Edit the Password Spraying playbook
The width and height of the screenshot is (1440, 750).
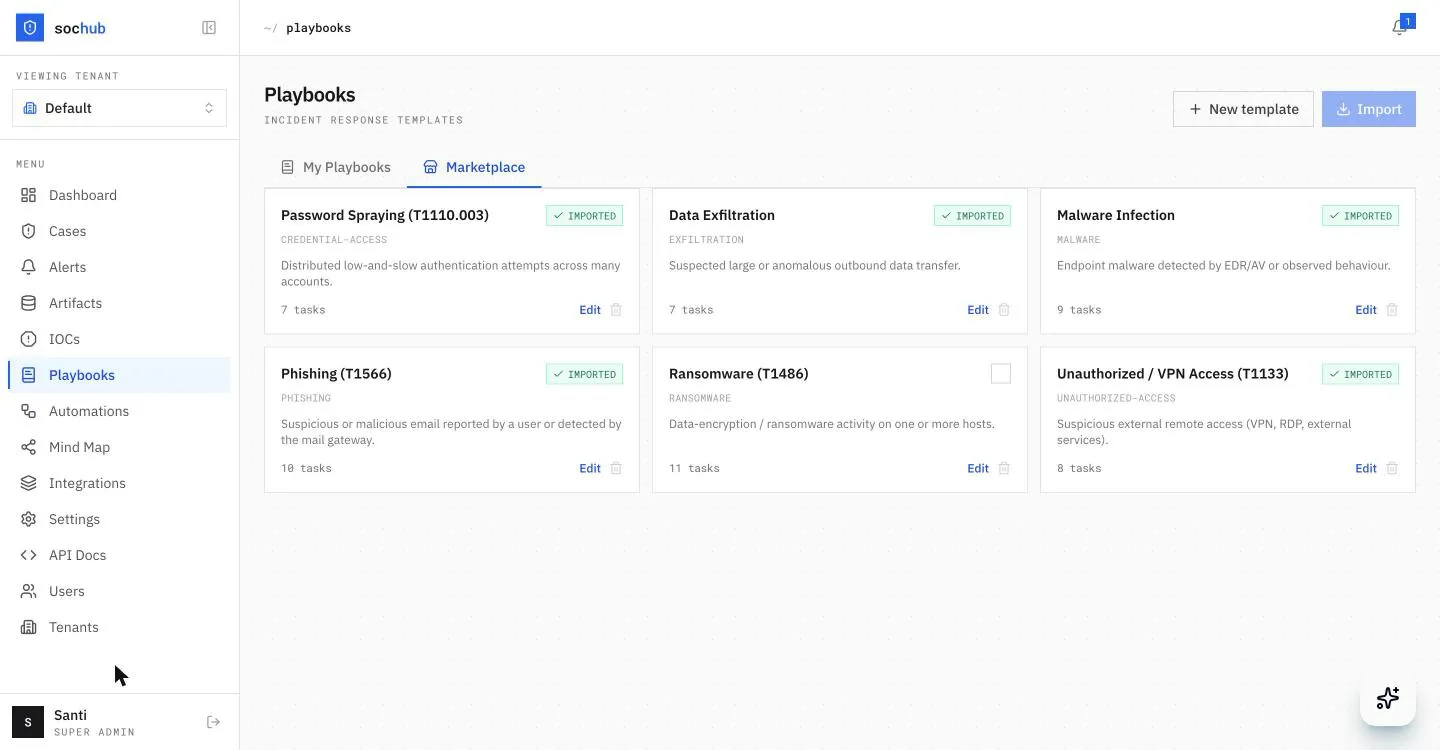(x=590, y=310)
